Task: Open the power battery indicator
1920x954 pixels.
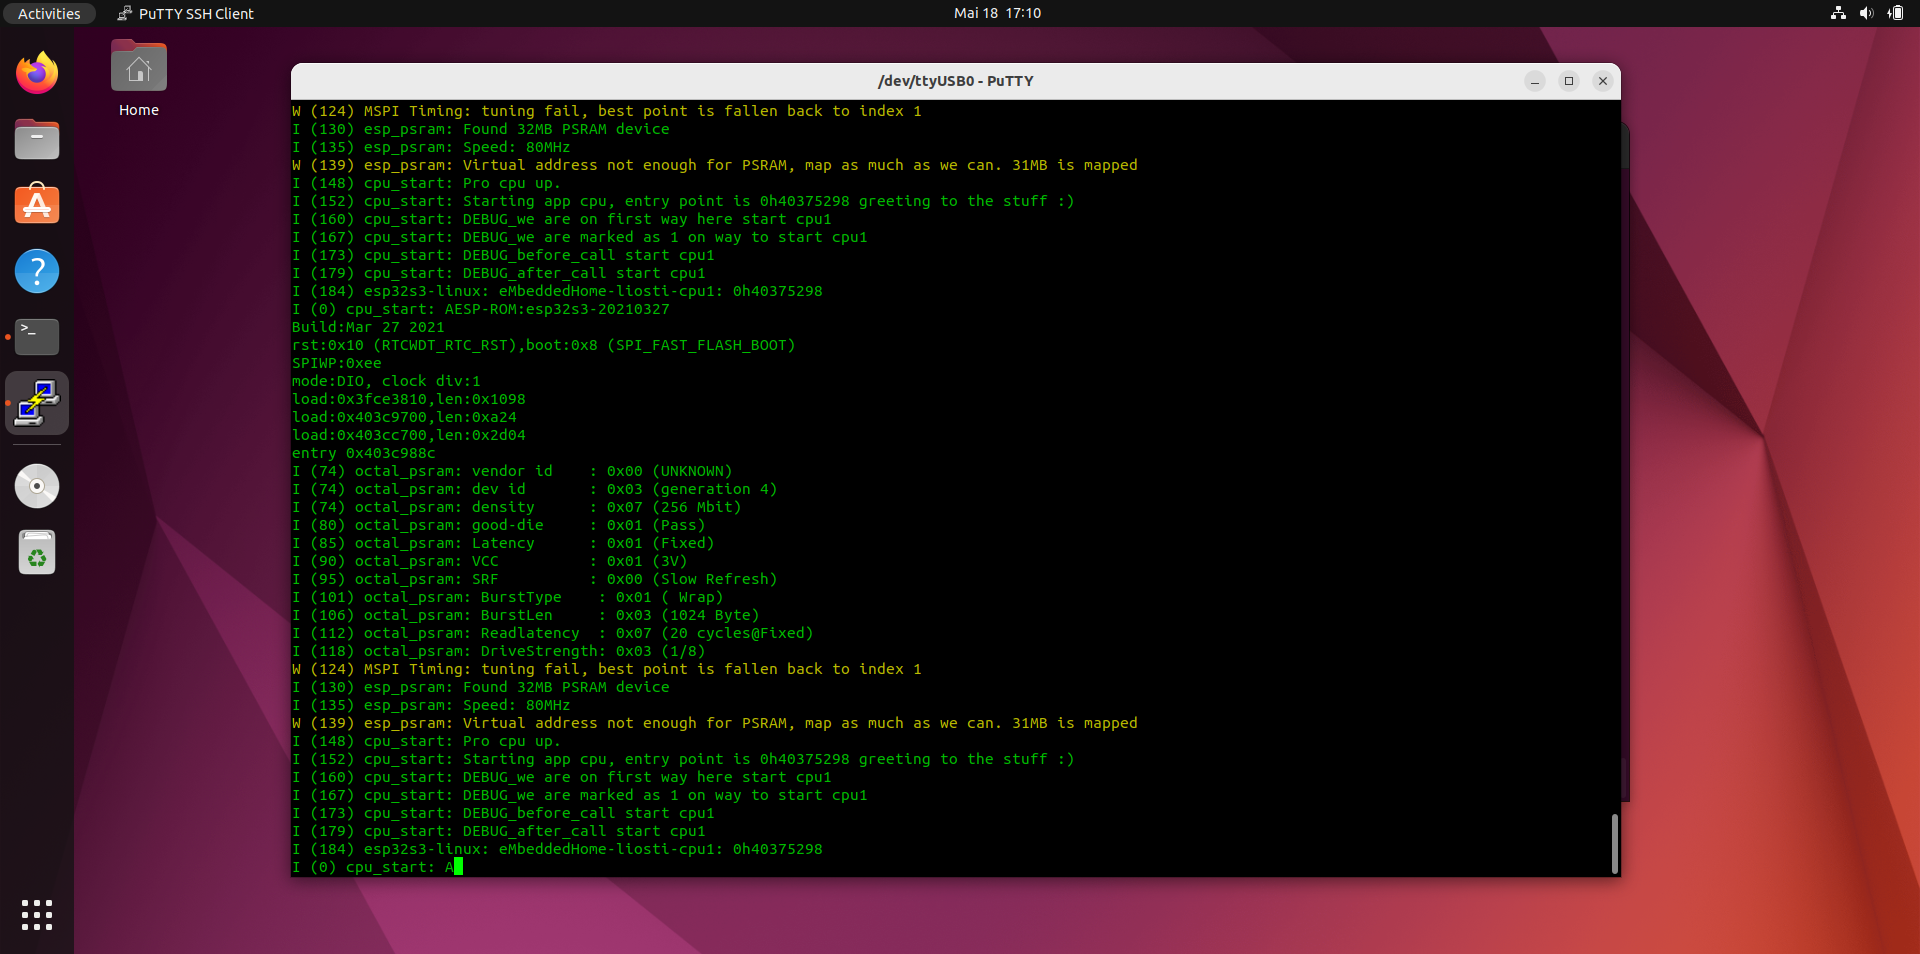Action: point(1895,13)
